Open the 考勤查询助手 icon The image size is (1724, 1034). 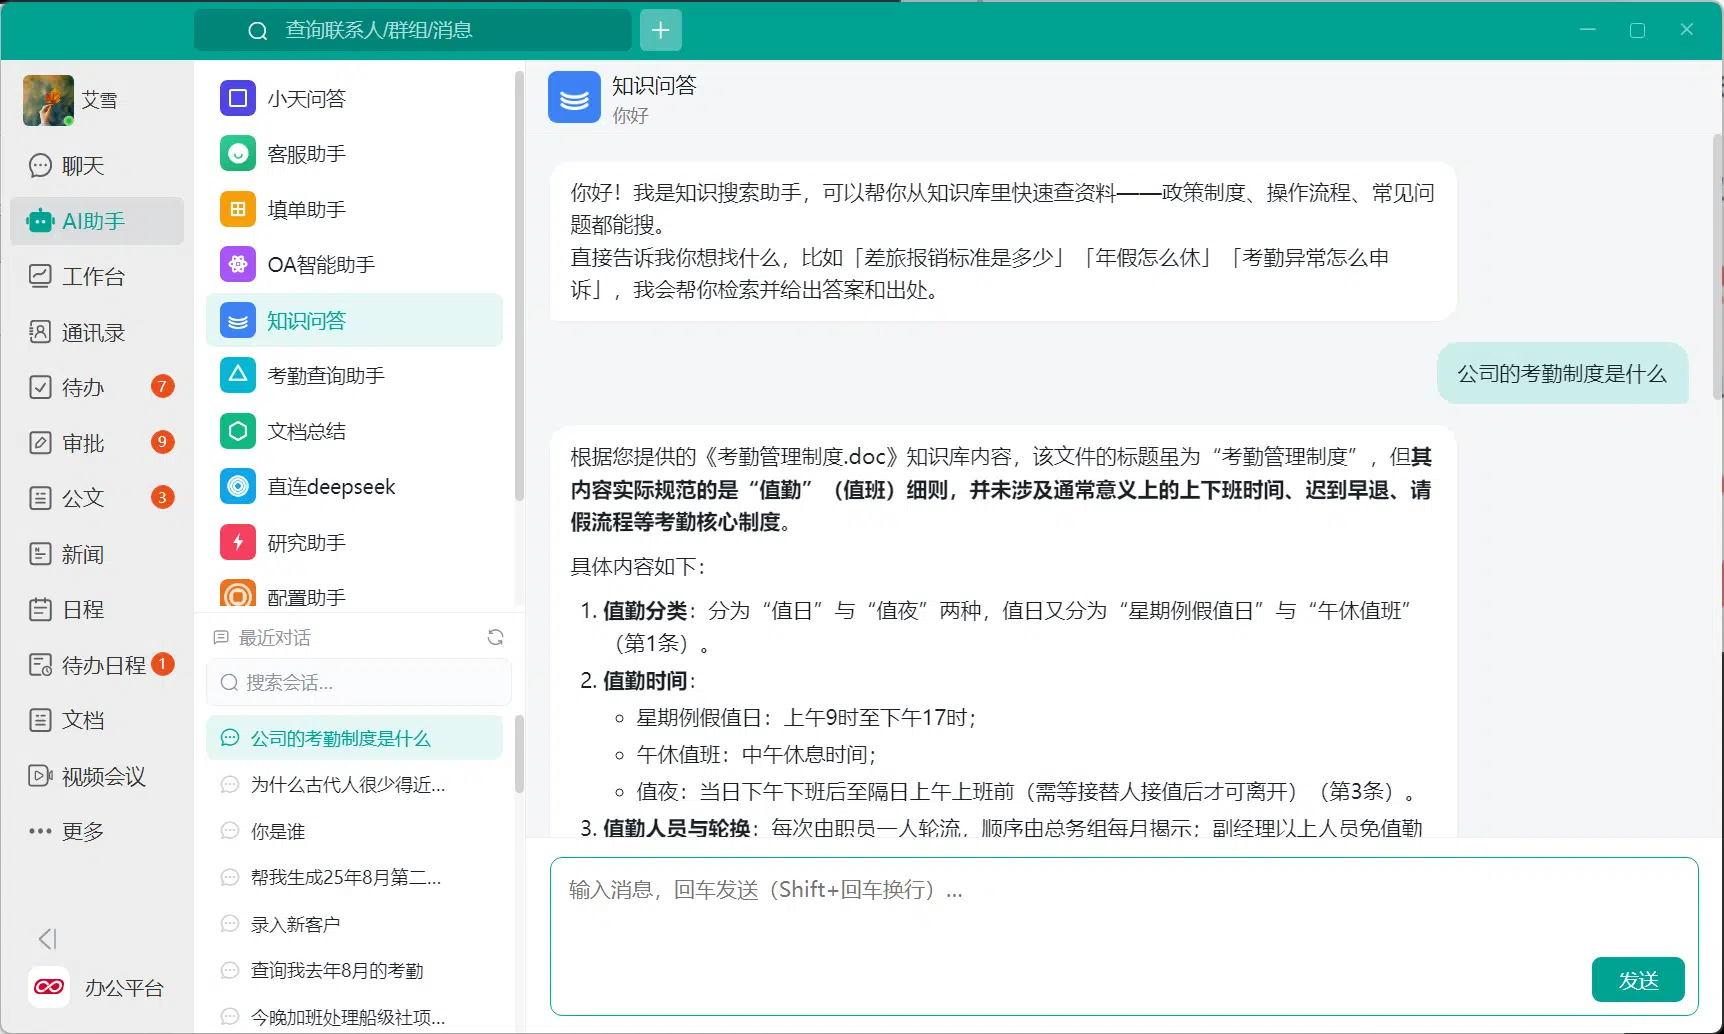click(x=237, y=375)
